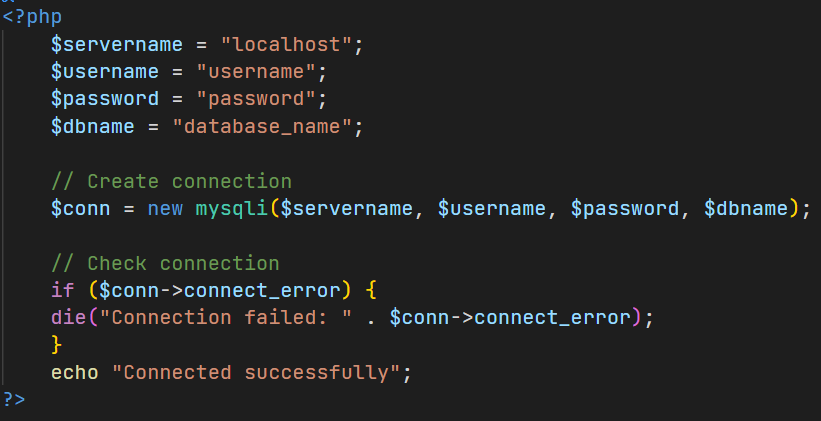
Task: Click the if keyword
Action: [x=61, y=291]
